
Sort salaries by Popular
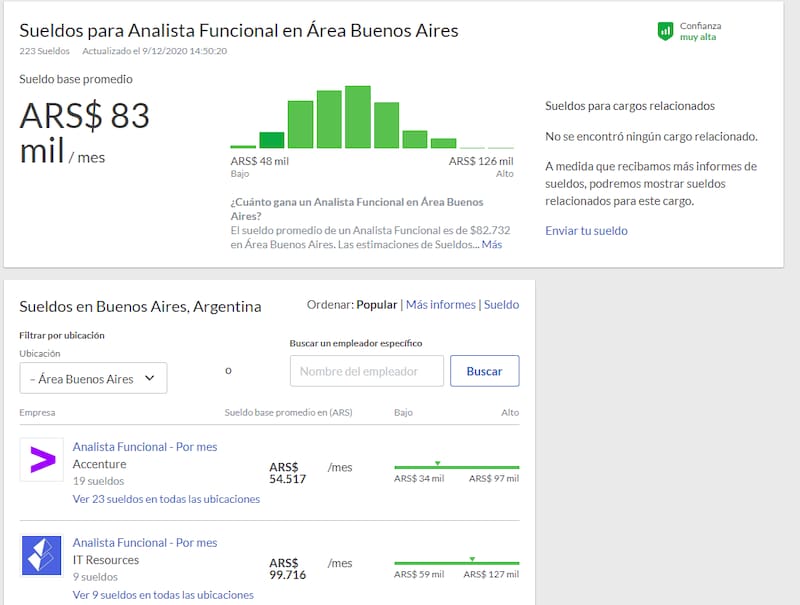point(377,305)
